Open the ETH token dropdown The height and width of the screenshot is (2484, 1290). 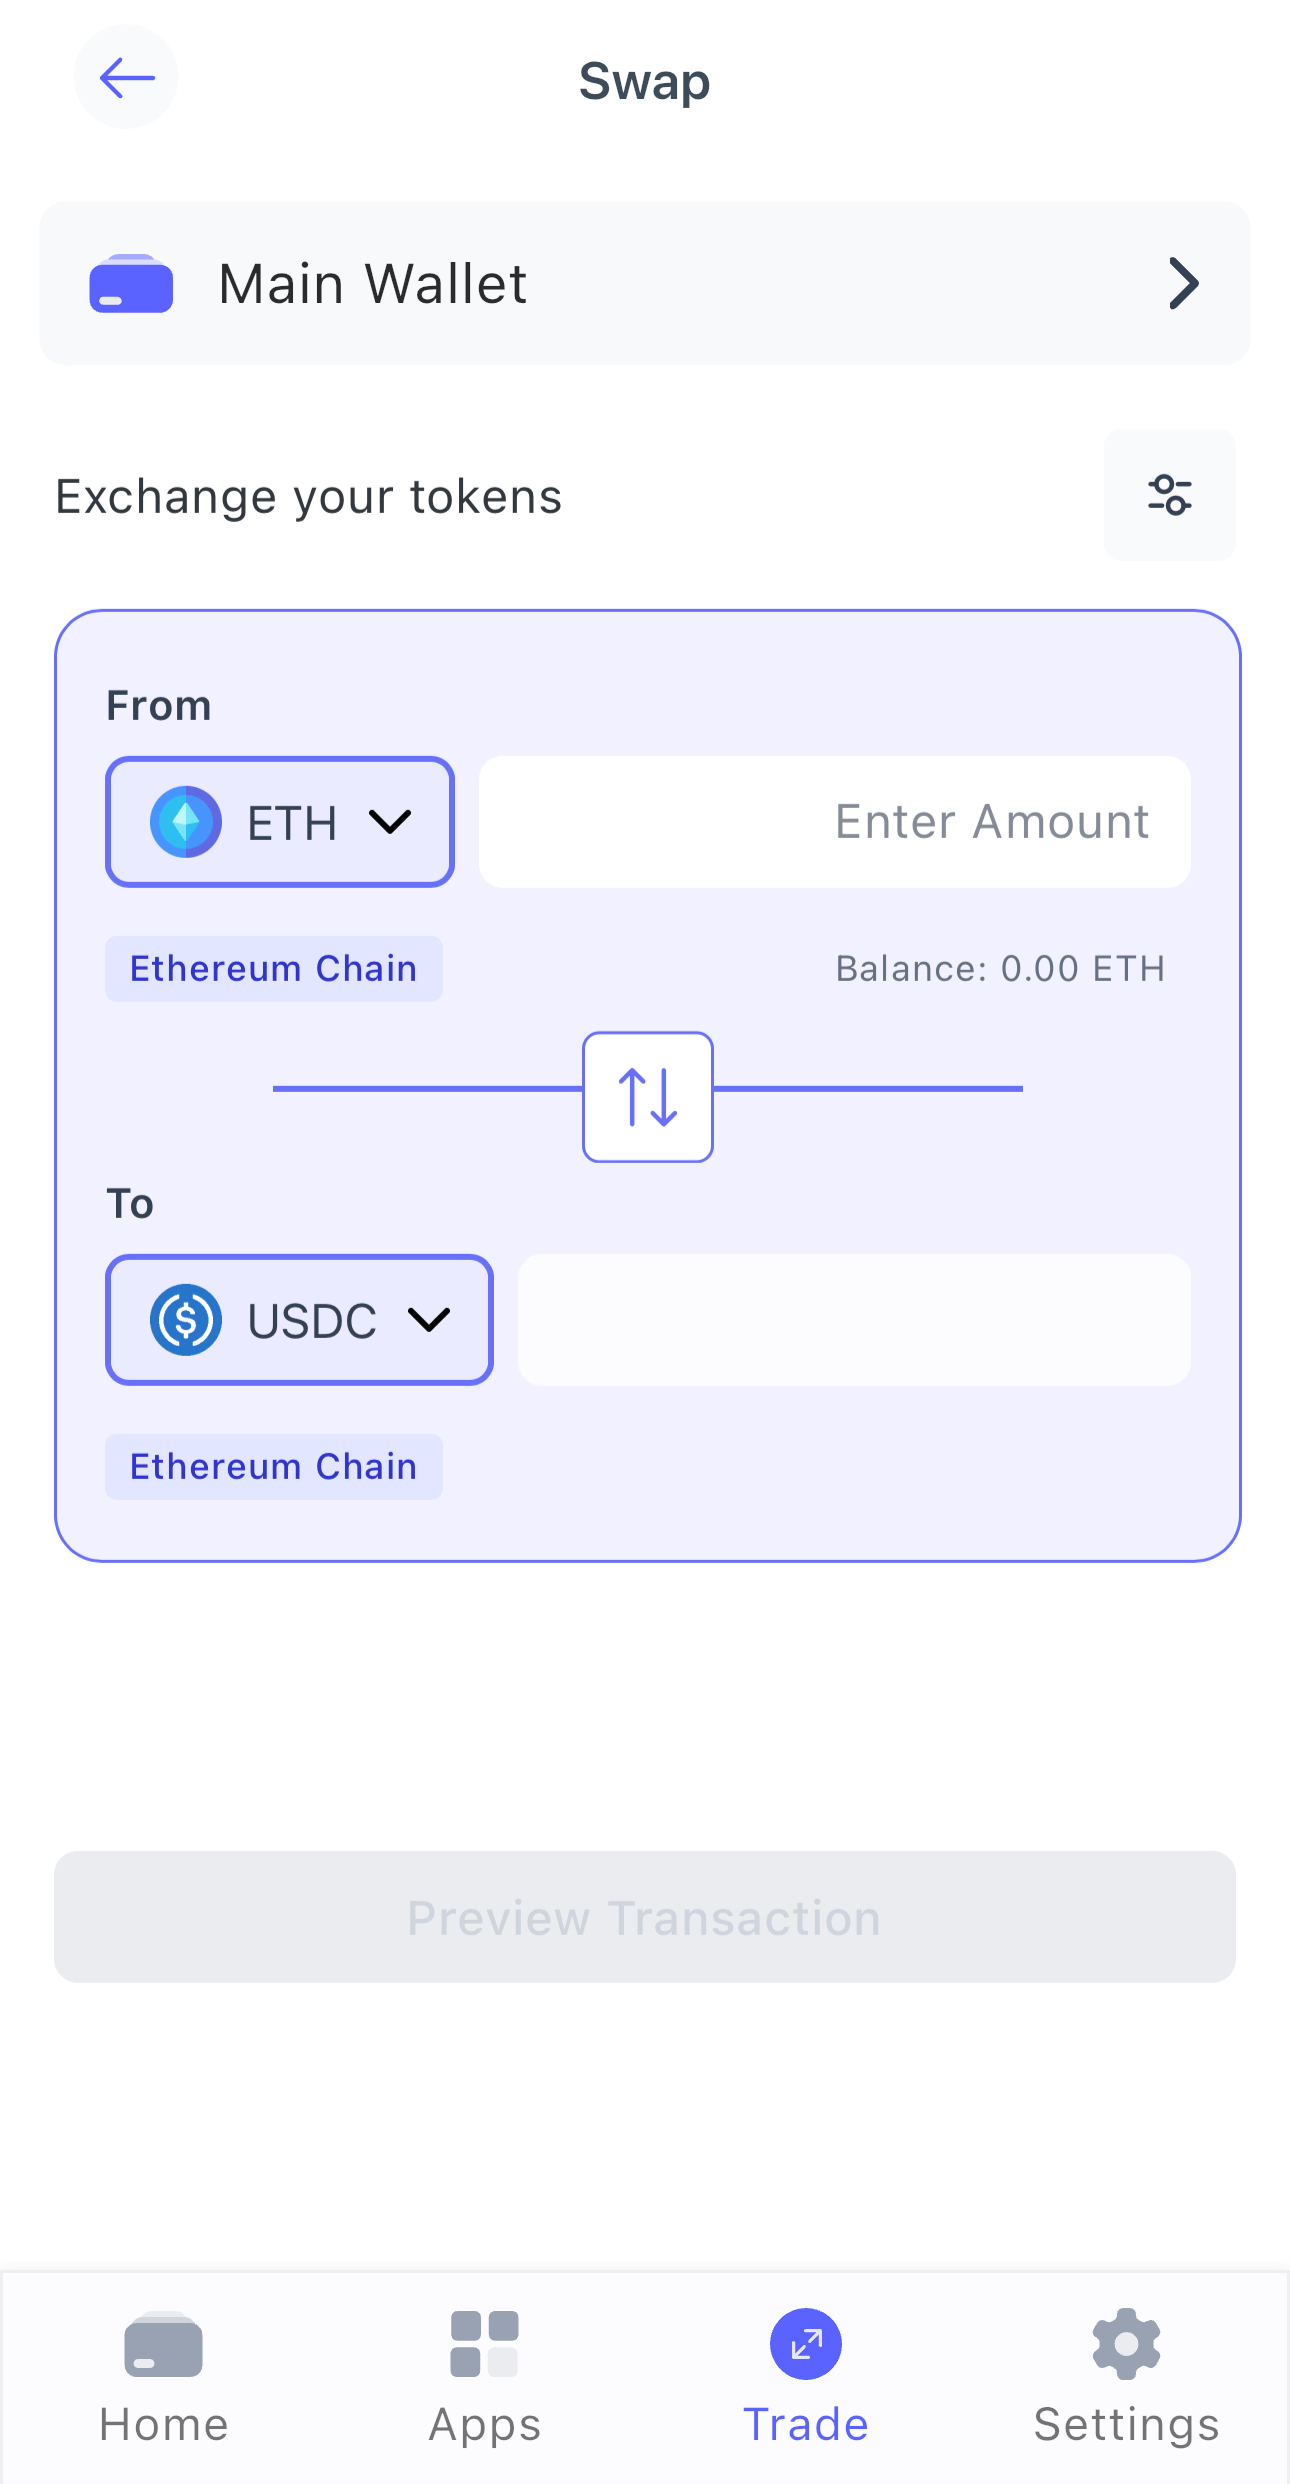(391, 822)
